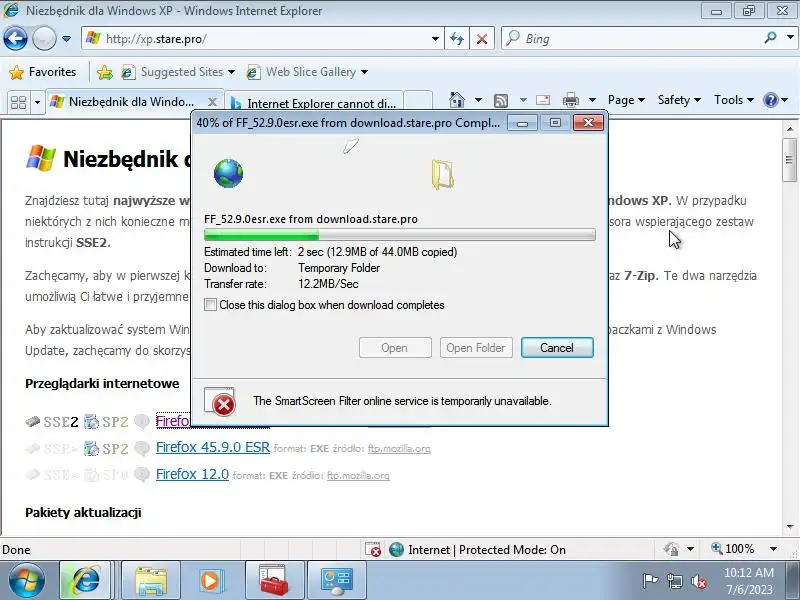Click the Print icon
This screenshot has height=600, width=800.
pyautogui.click(x=570, y=100)
